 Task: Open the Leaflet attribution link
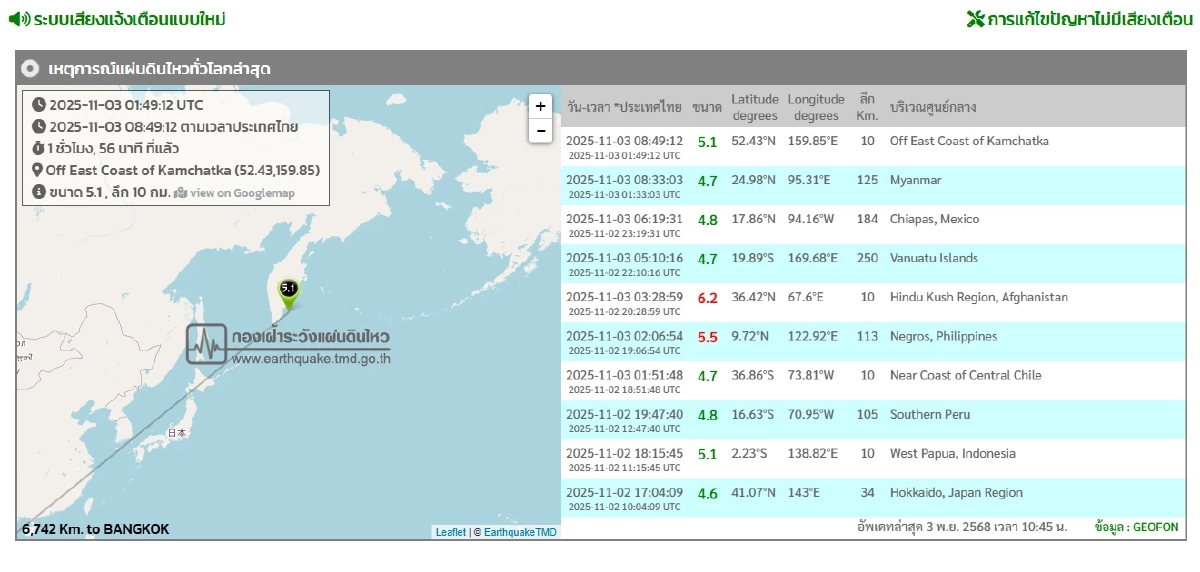(x=450, y=532)
